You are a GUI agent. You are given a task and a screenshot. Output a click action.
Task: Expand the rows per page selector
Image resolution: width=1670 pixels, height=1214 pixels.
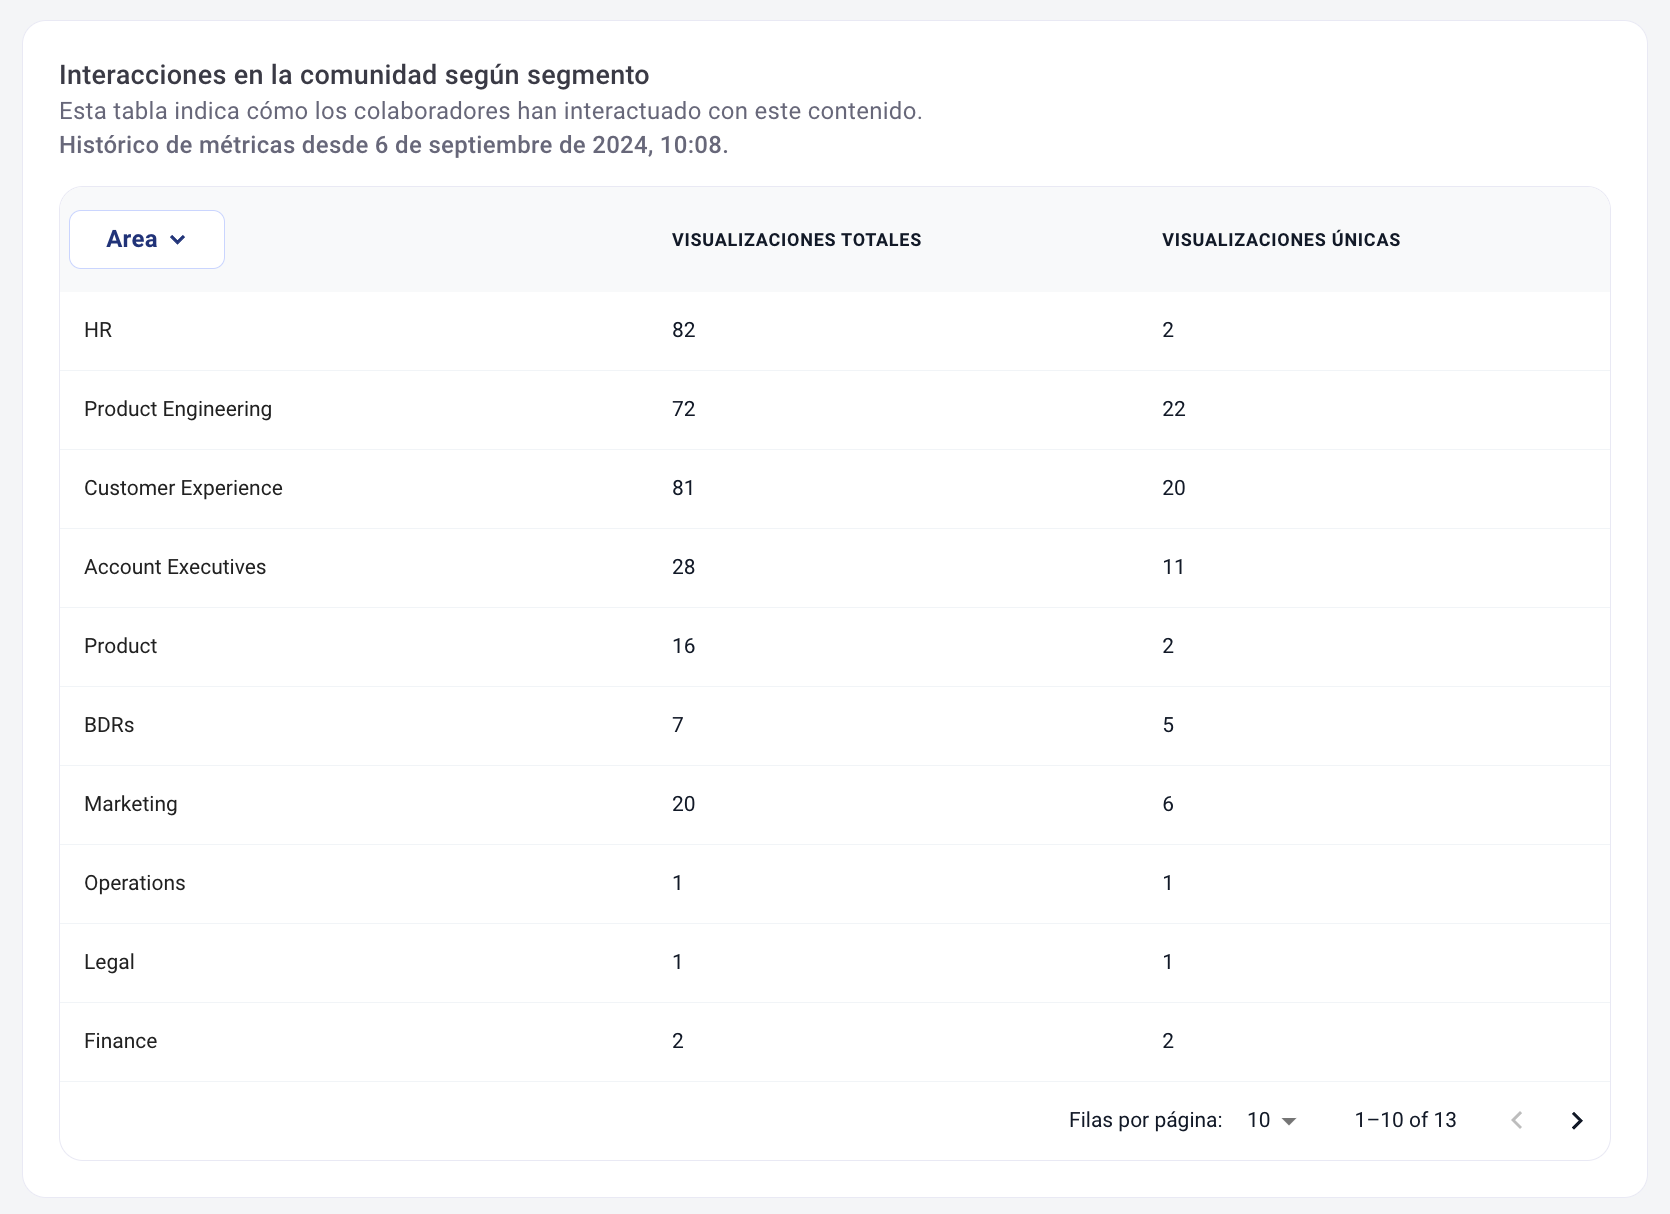pyautogui.click(x=1271, y=1120)
